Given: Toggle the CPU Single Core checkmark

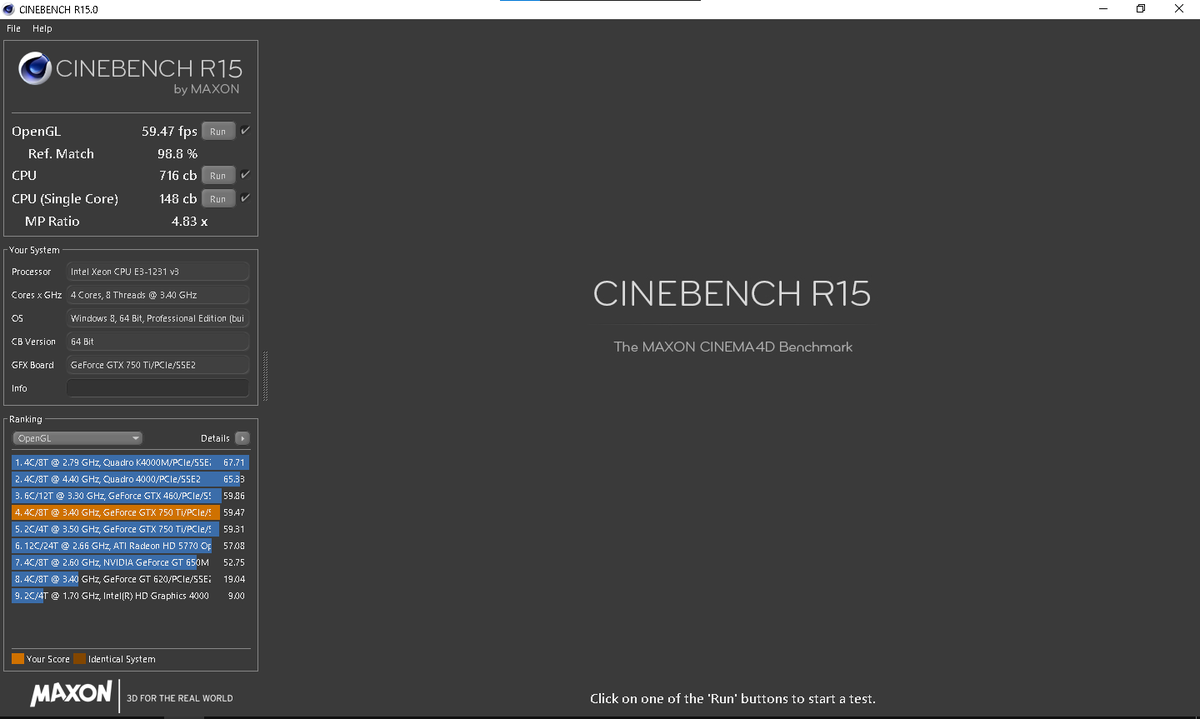Looking at the screenshot, I should pyautogui.click(x=246, y=197).
